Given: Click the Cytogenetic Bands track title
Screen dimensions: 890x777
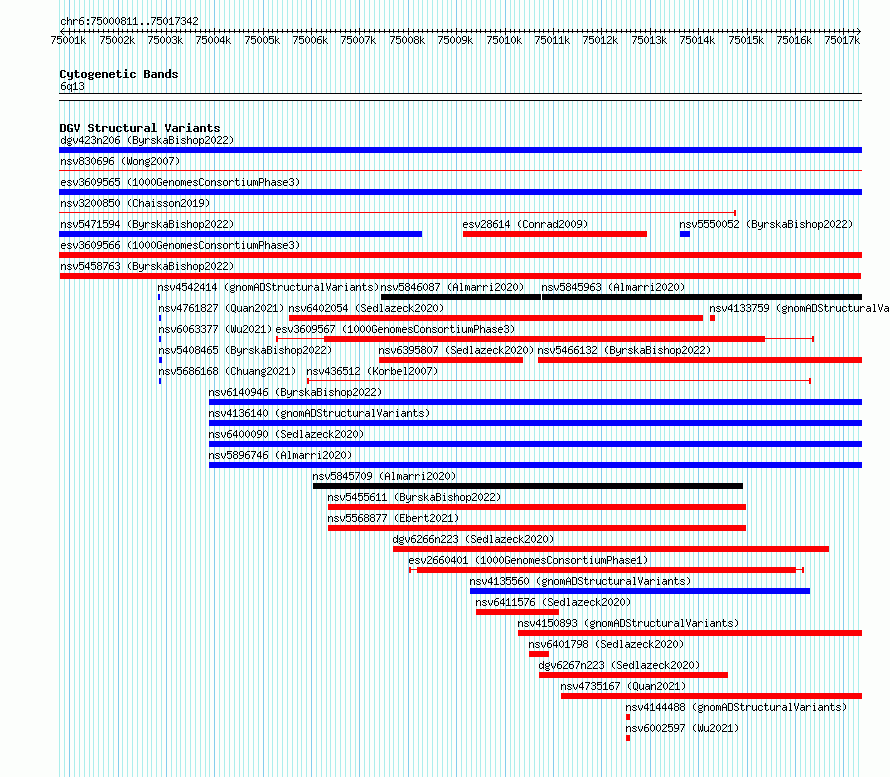Looking at the screenshot, I should (x=119, y=74).
